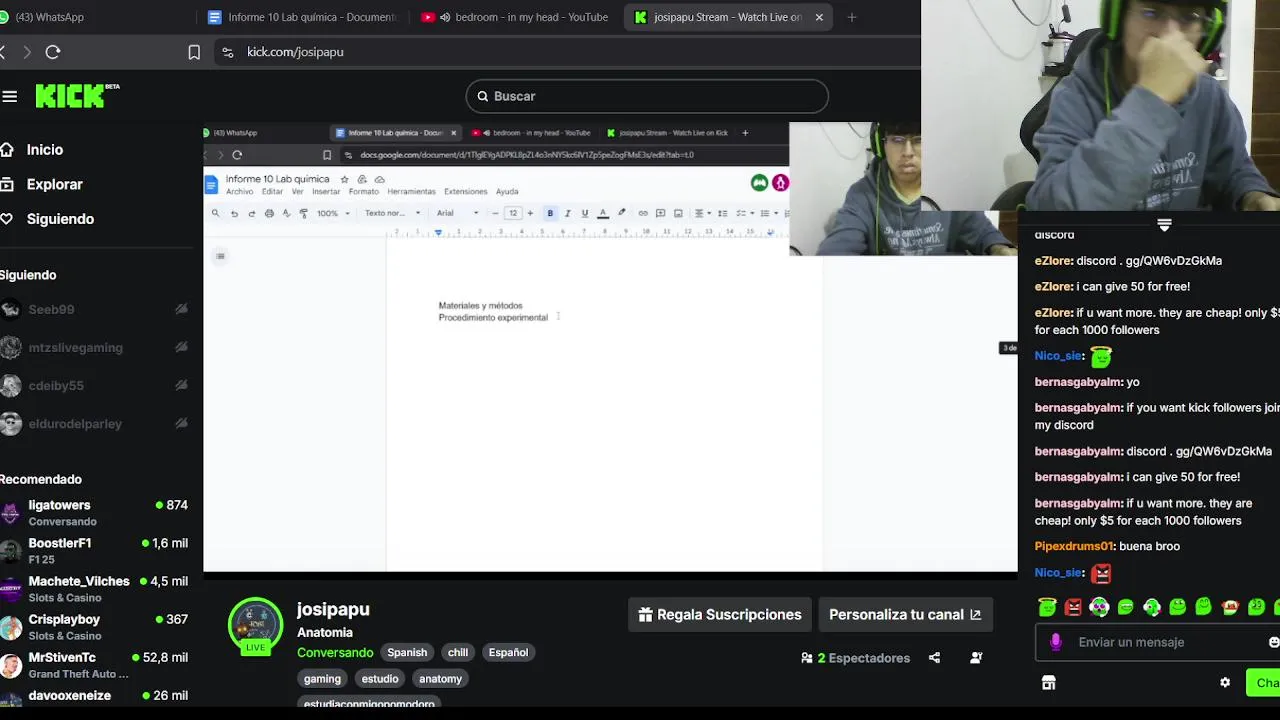Click the star icon in streamed Google Docs

pos(344,180)
